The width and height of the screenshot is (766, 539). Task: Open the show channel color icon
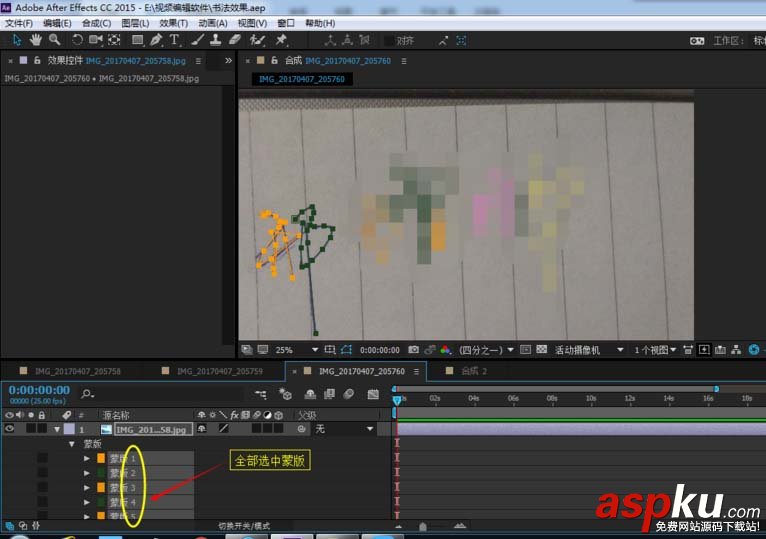446,350
